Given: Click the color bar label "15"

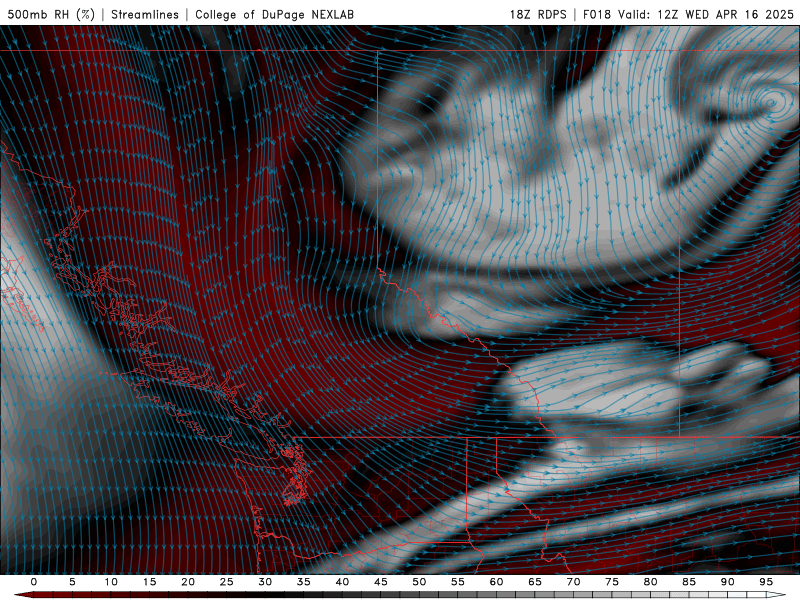Looking at the screenshot, I should pos(149,582).
